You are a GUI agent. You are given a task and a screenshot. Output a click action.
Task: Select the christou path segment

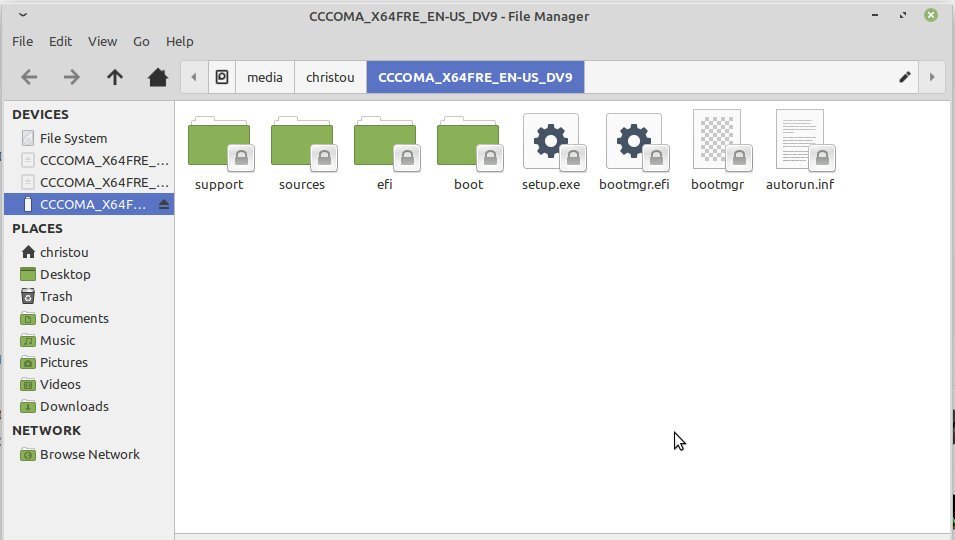point(330,77)
